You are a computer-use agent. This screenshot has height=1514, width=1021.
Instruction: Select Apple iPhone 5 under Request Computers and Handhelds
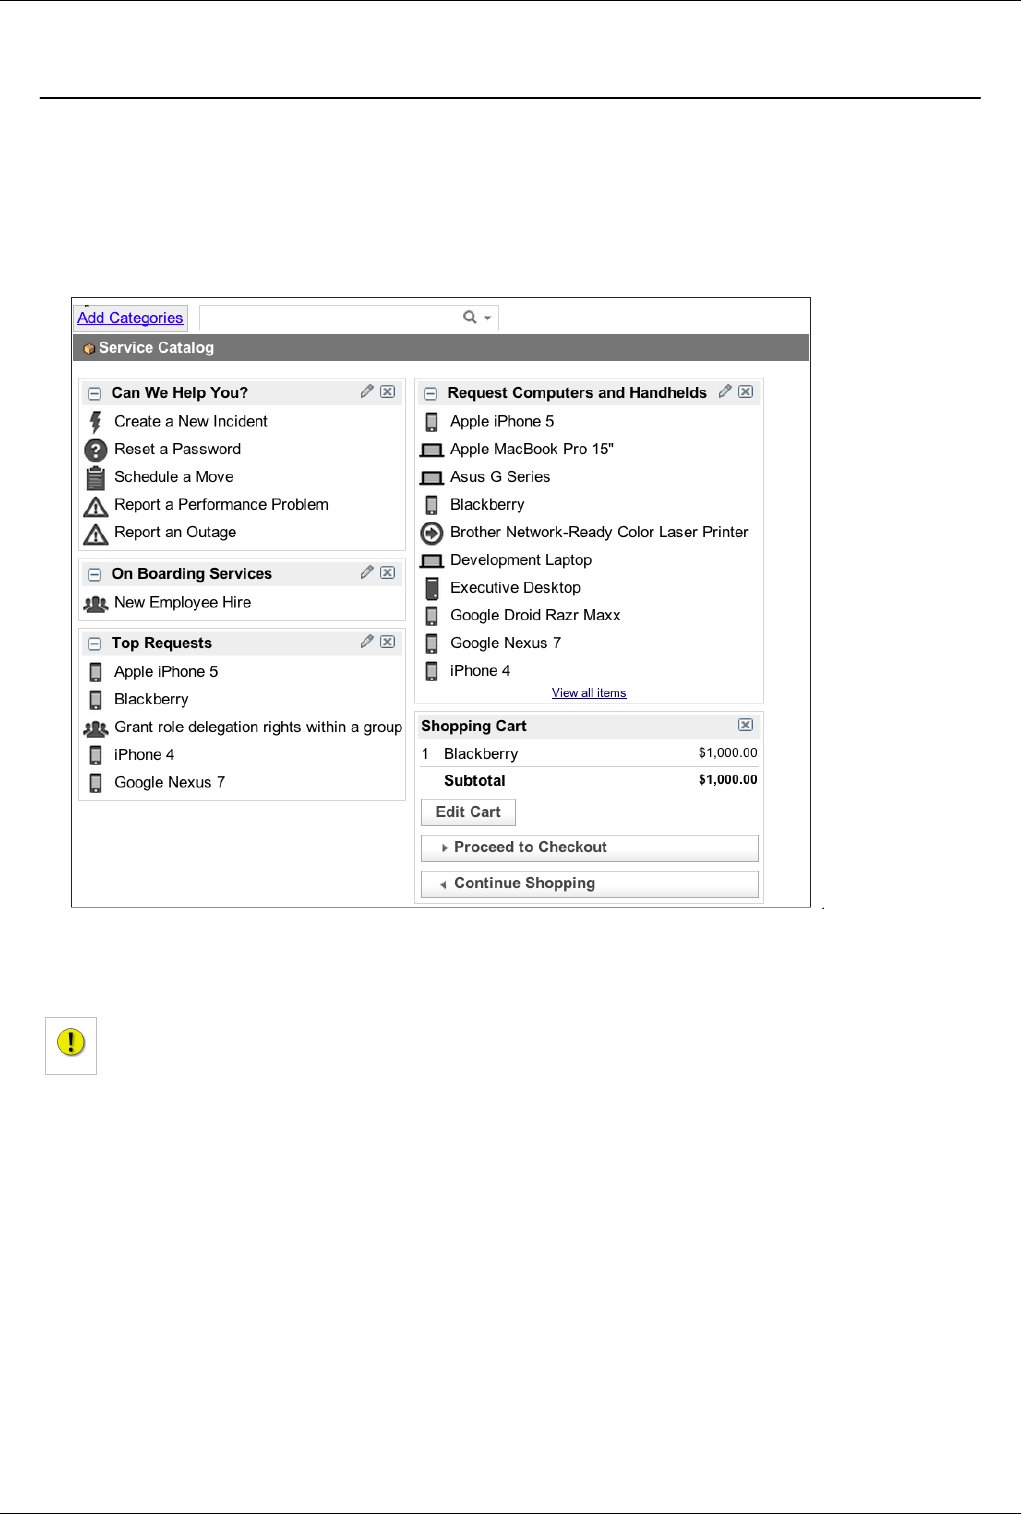pyautogui.click(x=502, y=422)
